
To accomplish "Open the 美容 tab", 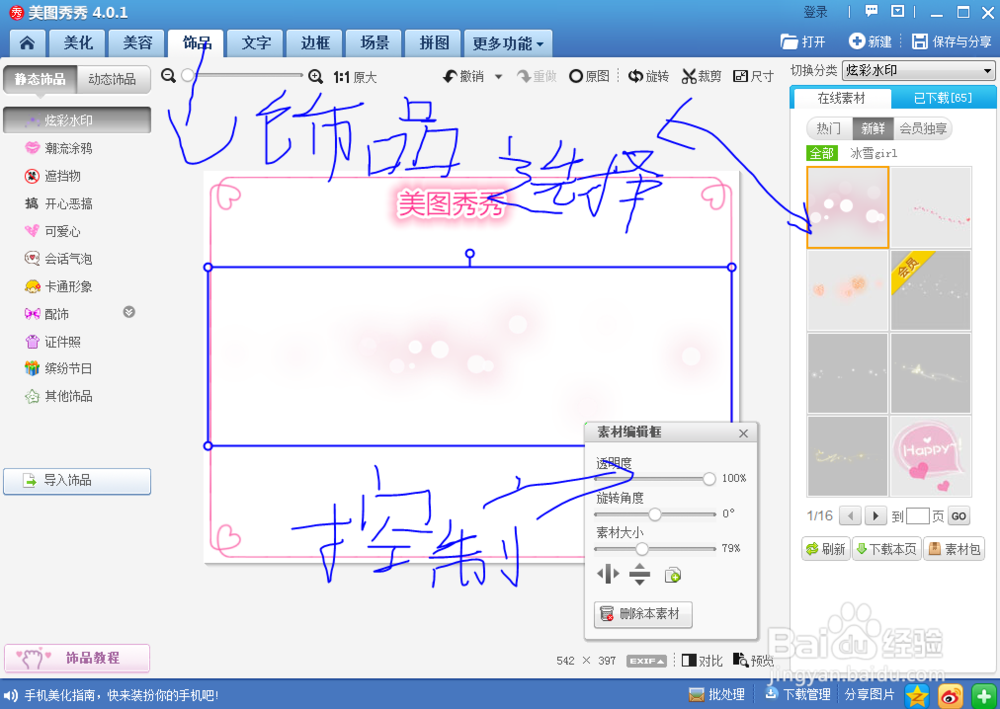I will (137, 43).
